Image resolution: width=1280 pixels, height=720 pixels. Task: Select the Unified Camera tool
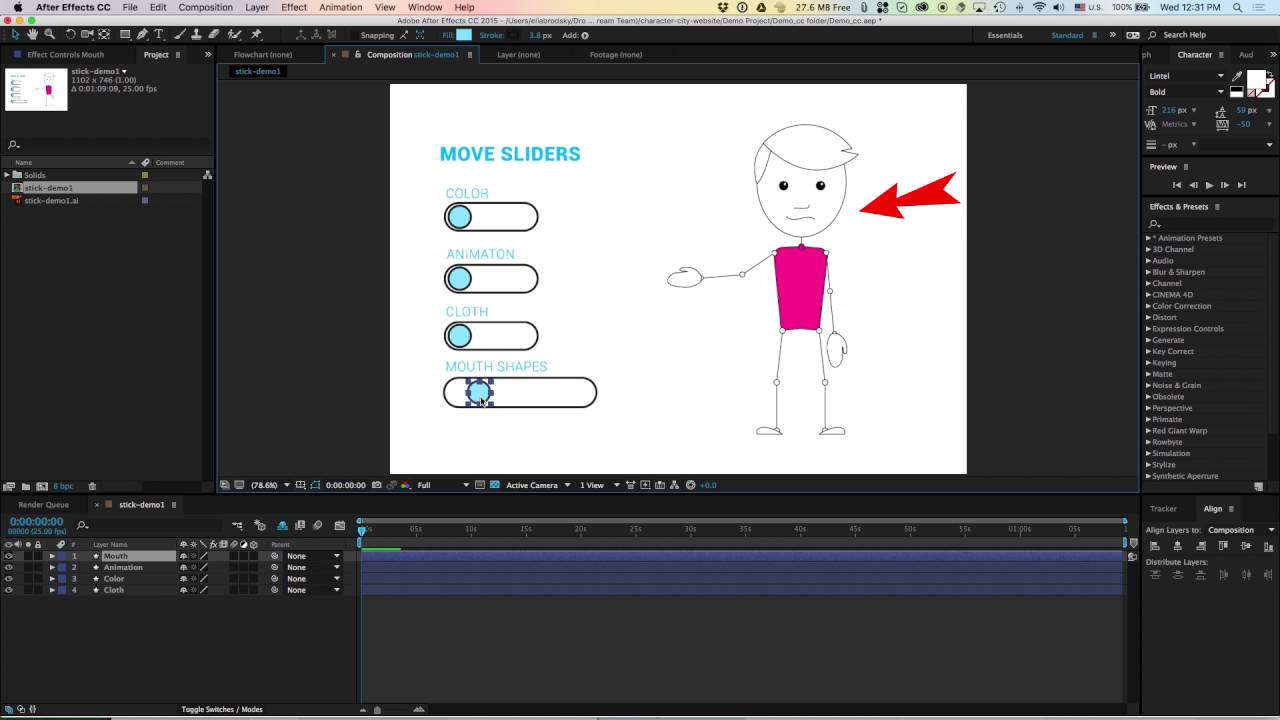[x=87, y=34]
